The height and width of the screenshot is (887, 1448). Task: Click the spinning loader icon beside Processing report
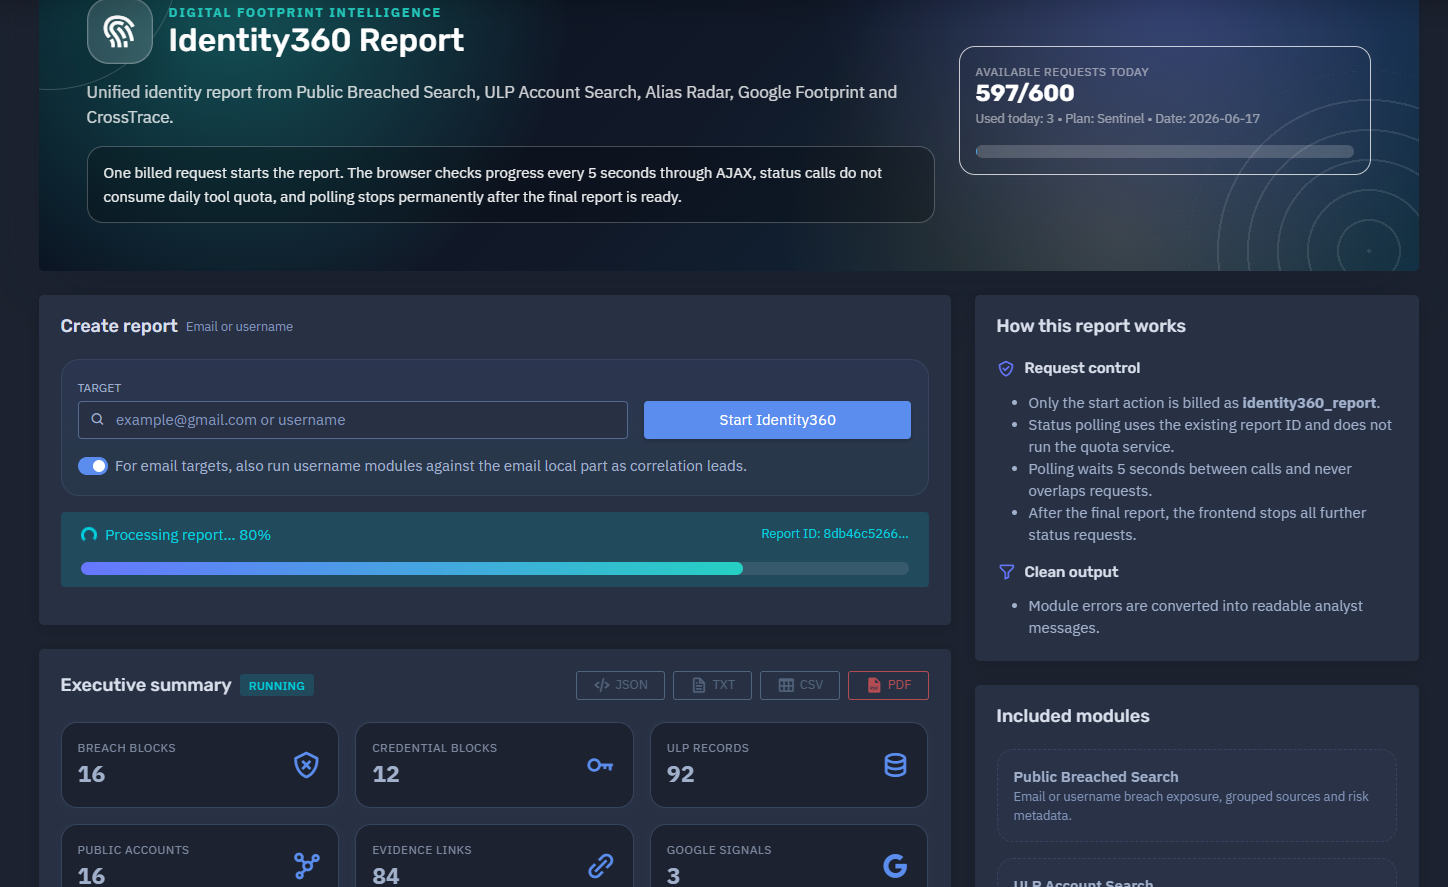click(89, 535)
